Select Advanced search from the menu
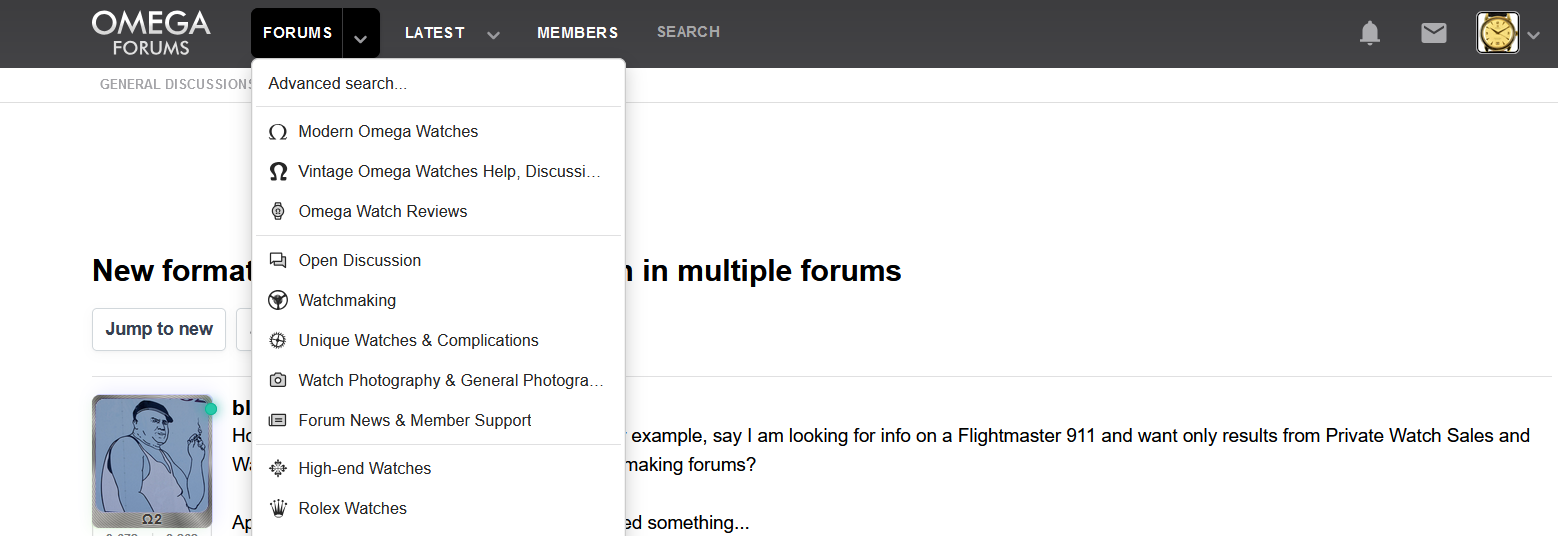 point(337,84)
